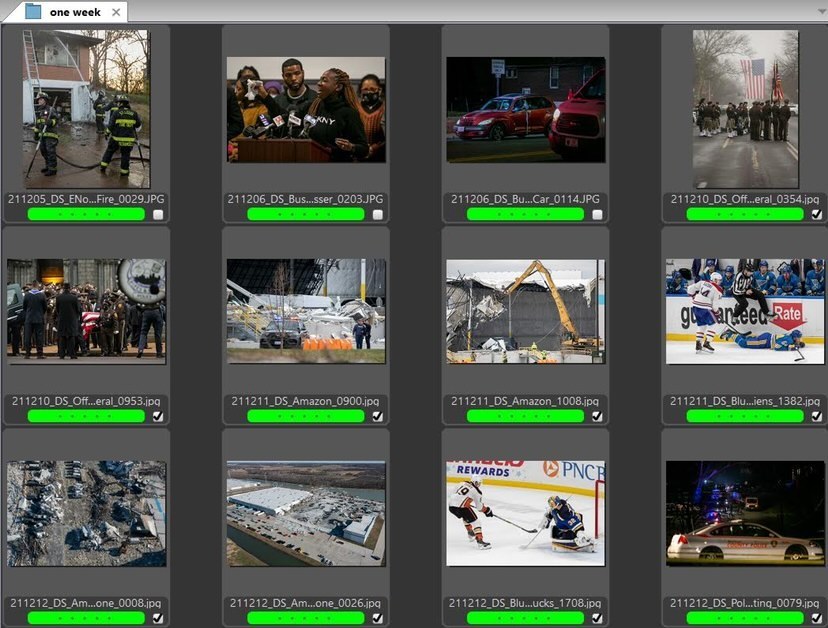The width and height of the screenshot is (828, 628).
Task: Open the hockey goalie save photo
Action: 525,515
